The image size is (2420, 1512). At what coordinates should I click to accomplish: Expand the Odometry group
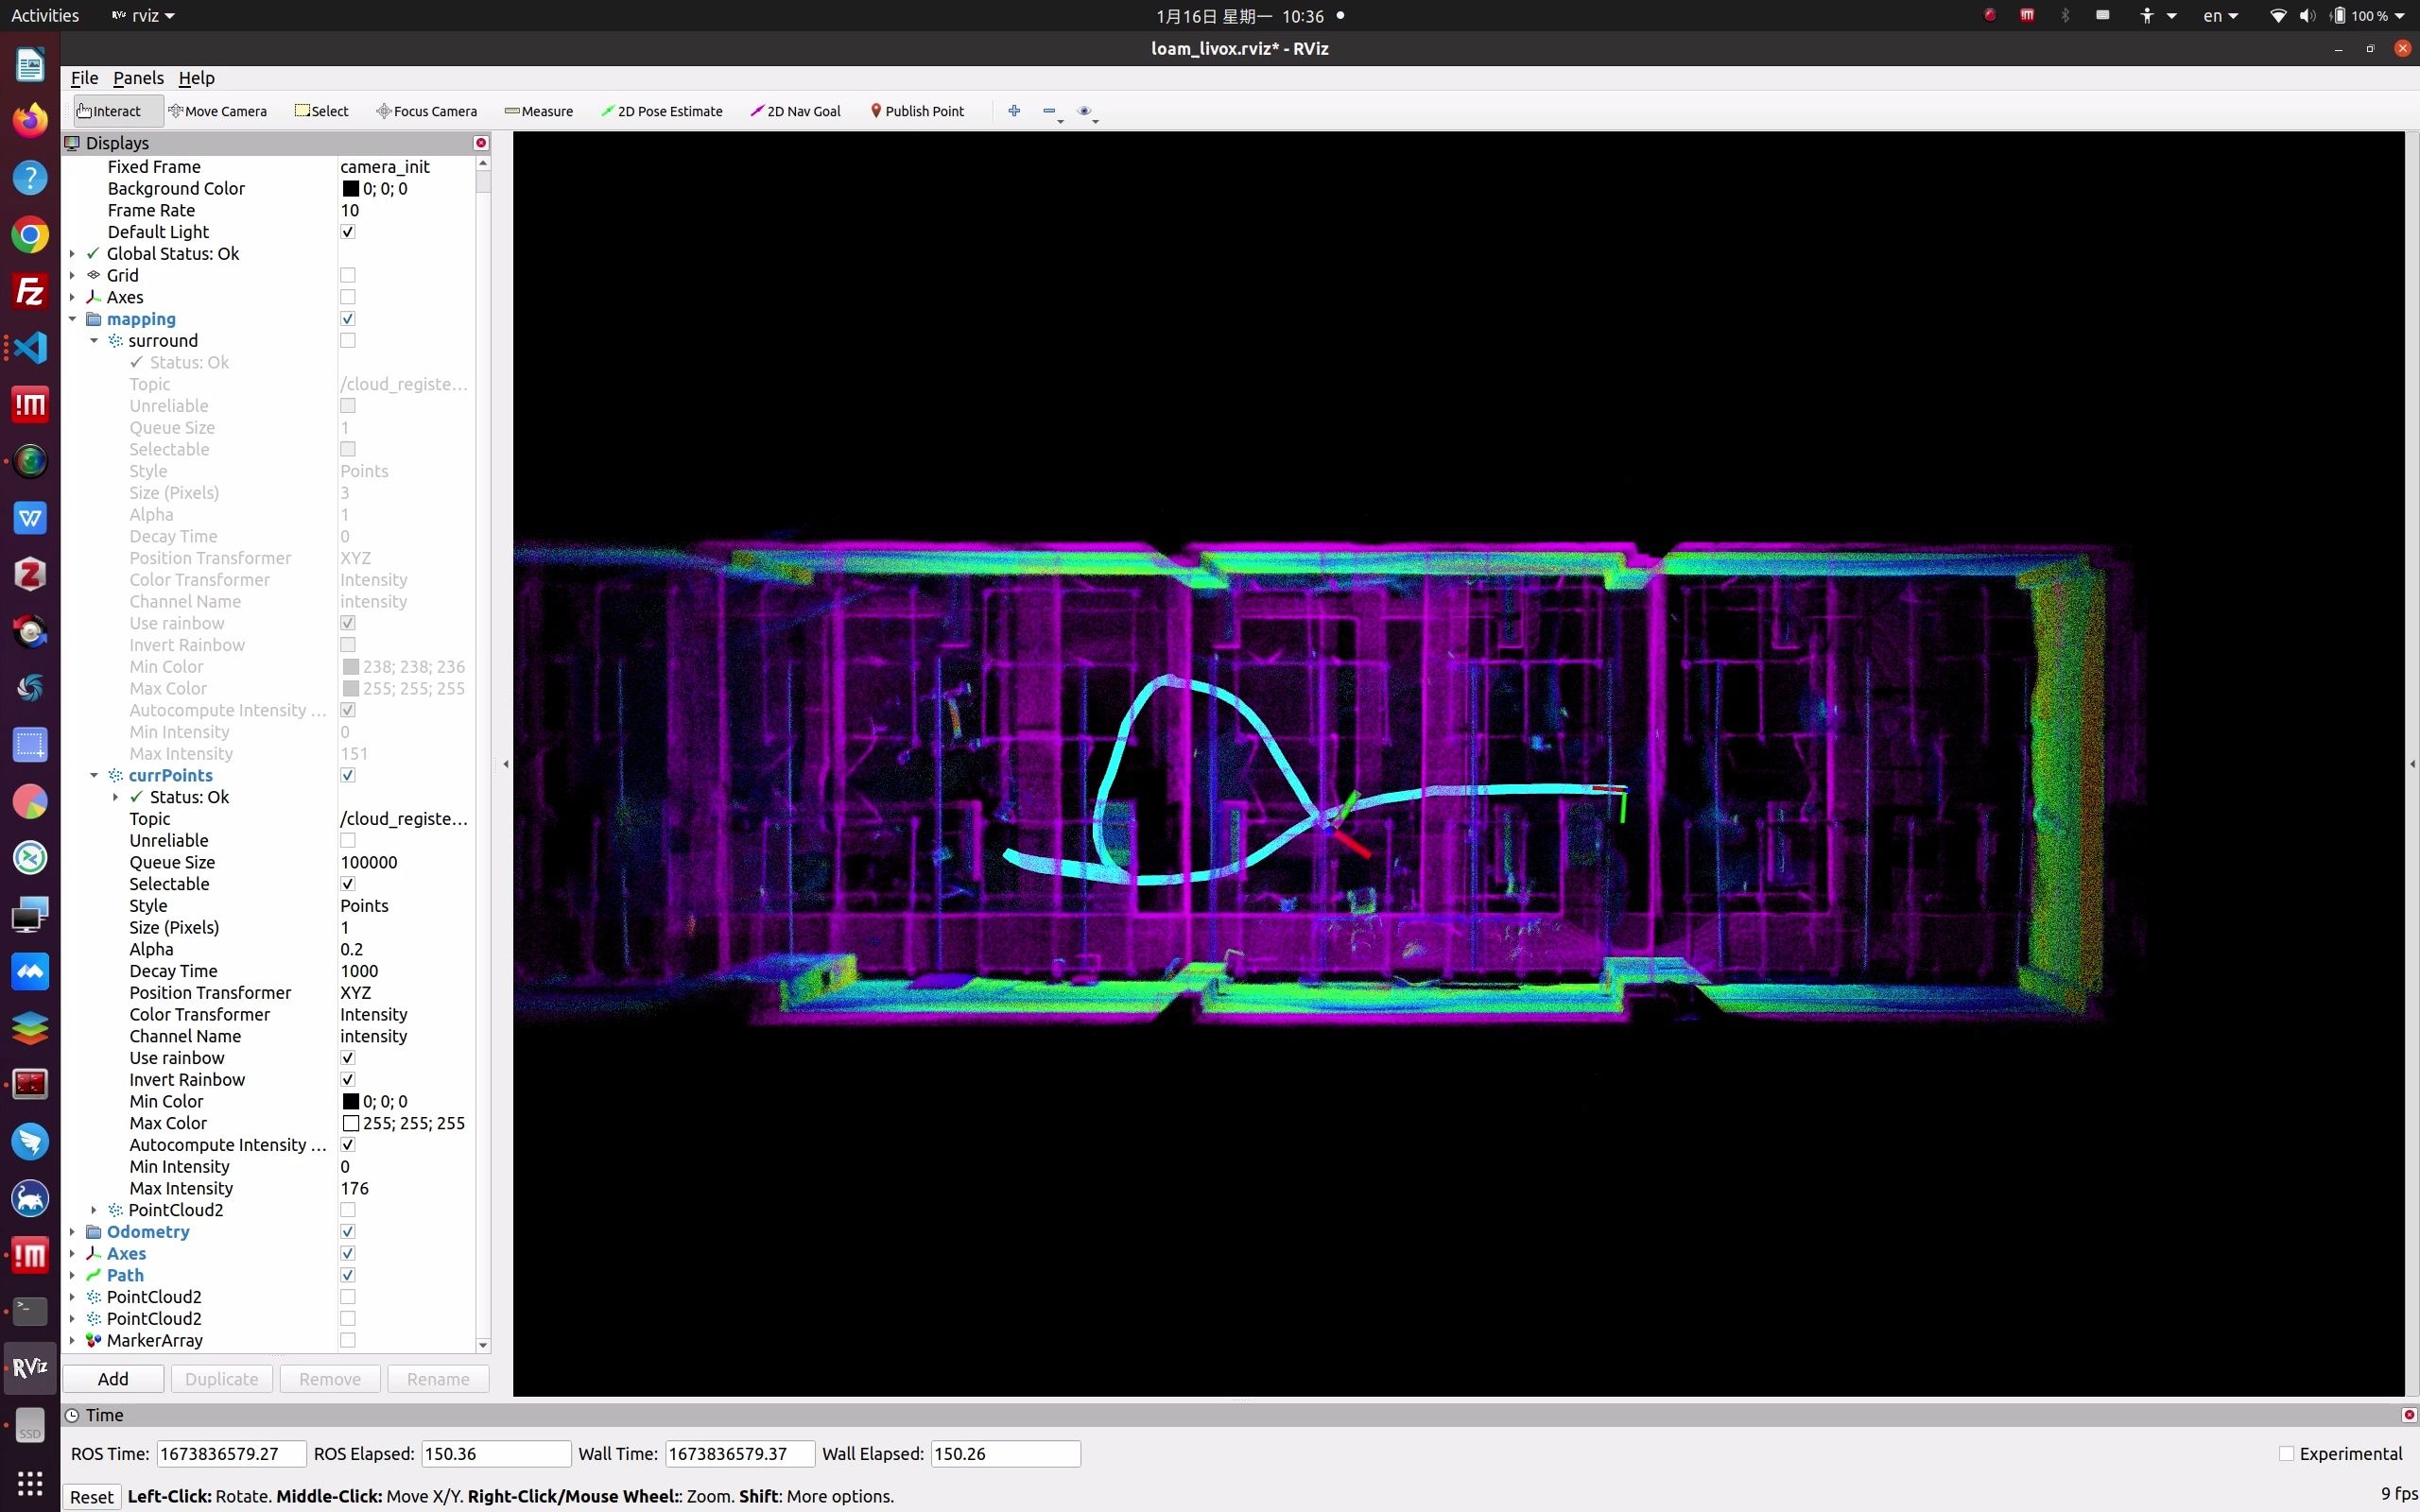coord(72,1232)
